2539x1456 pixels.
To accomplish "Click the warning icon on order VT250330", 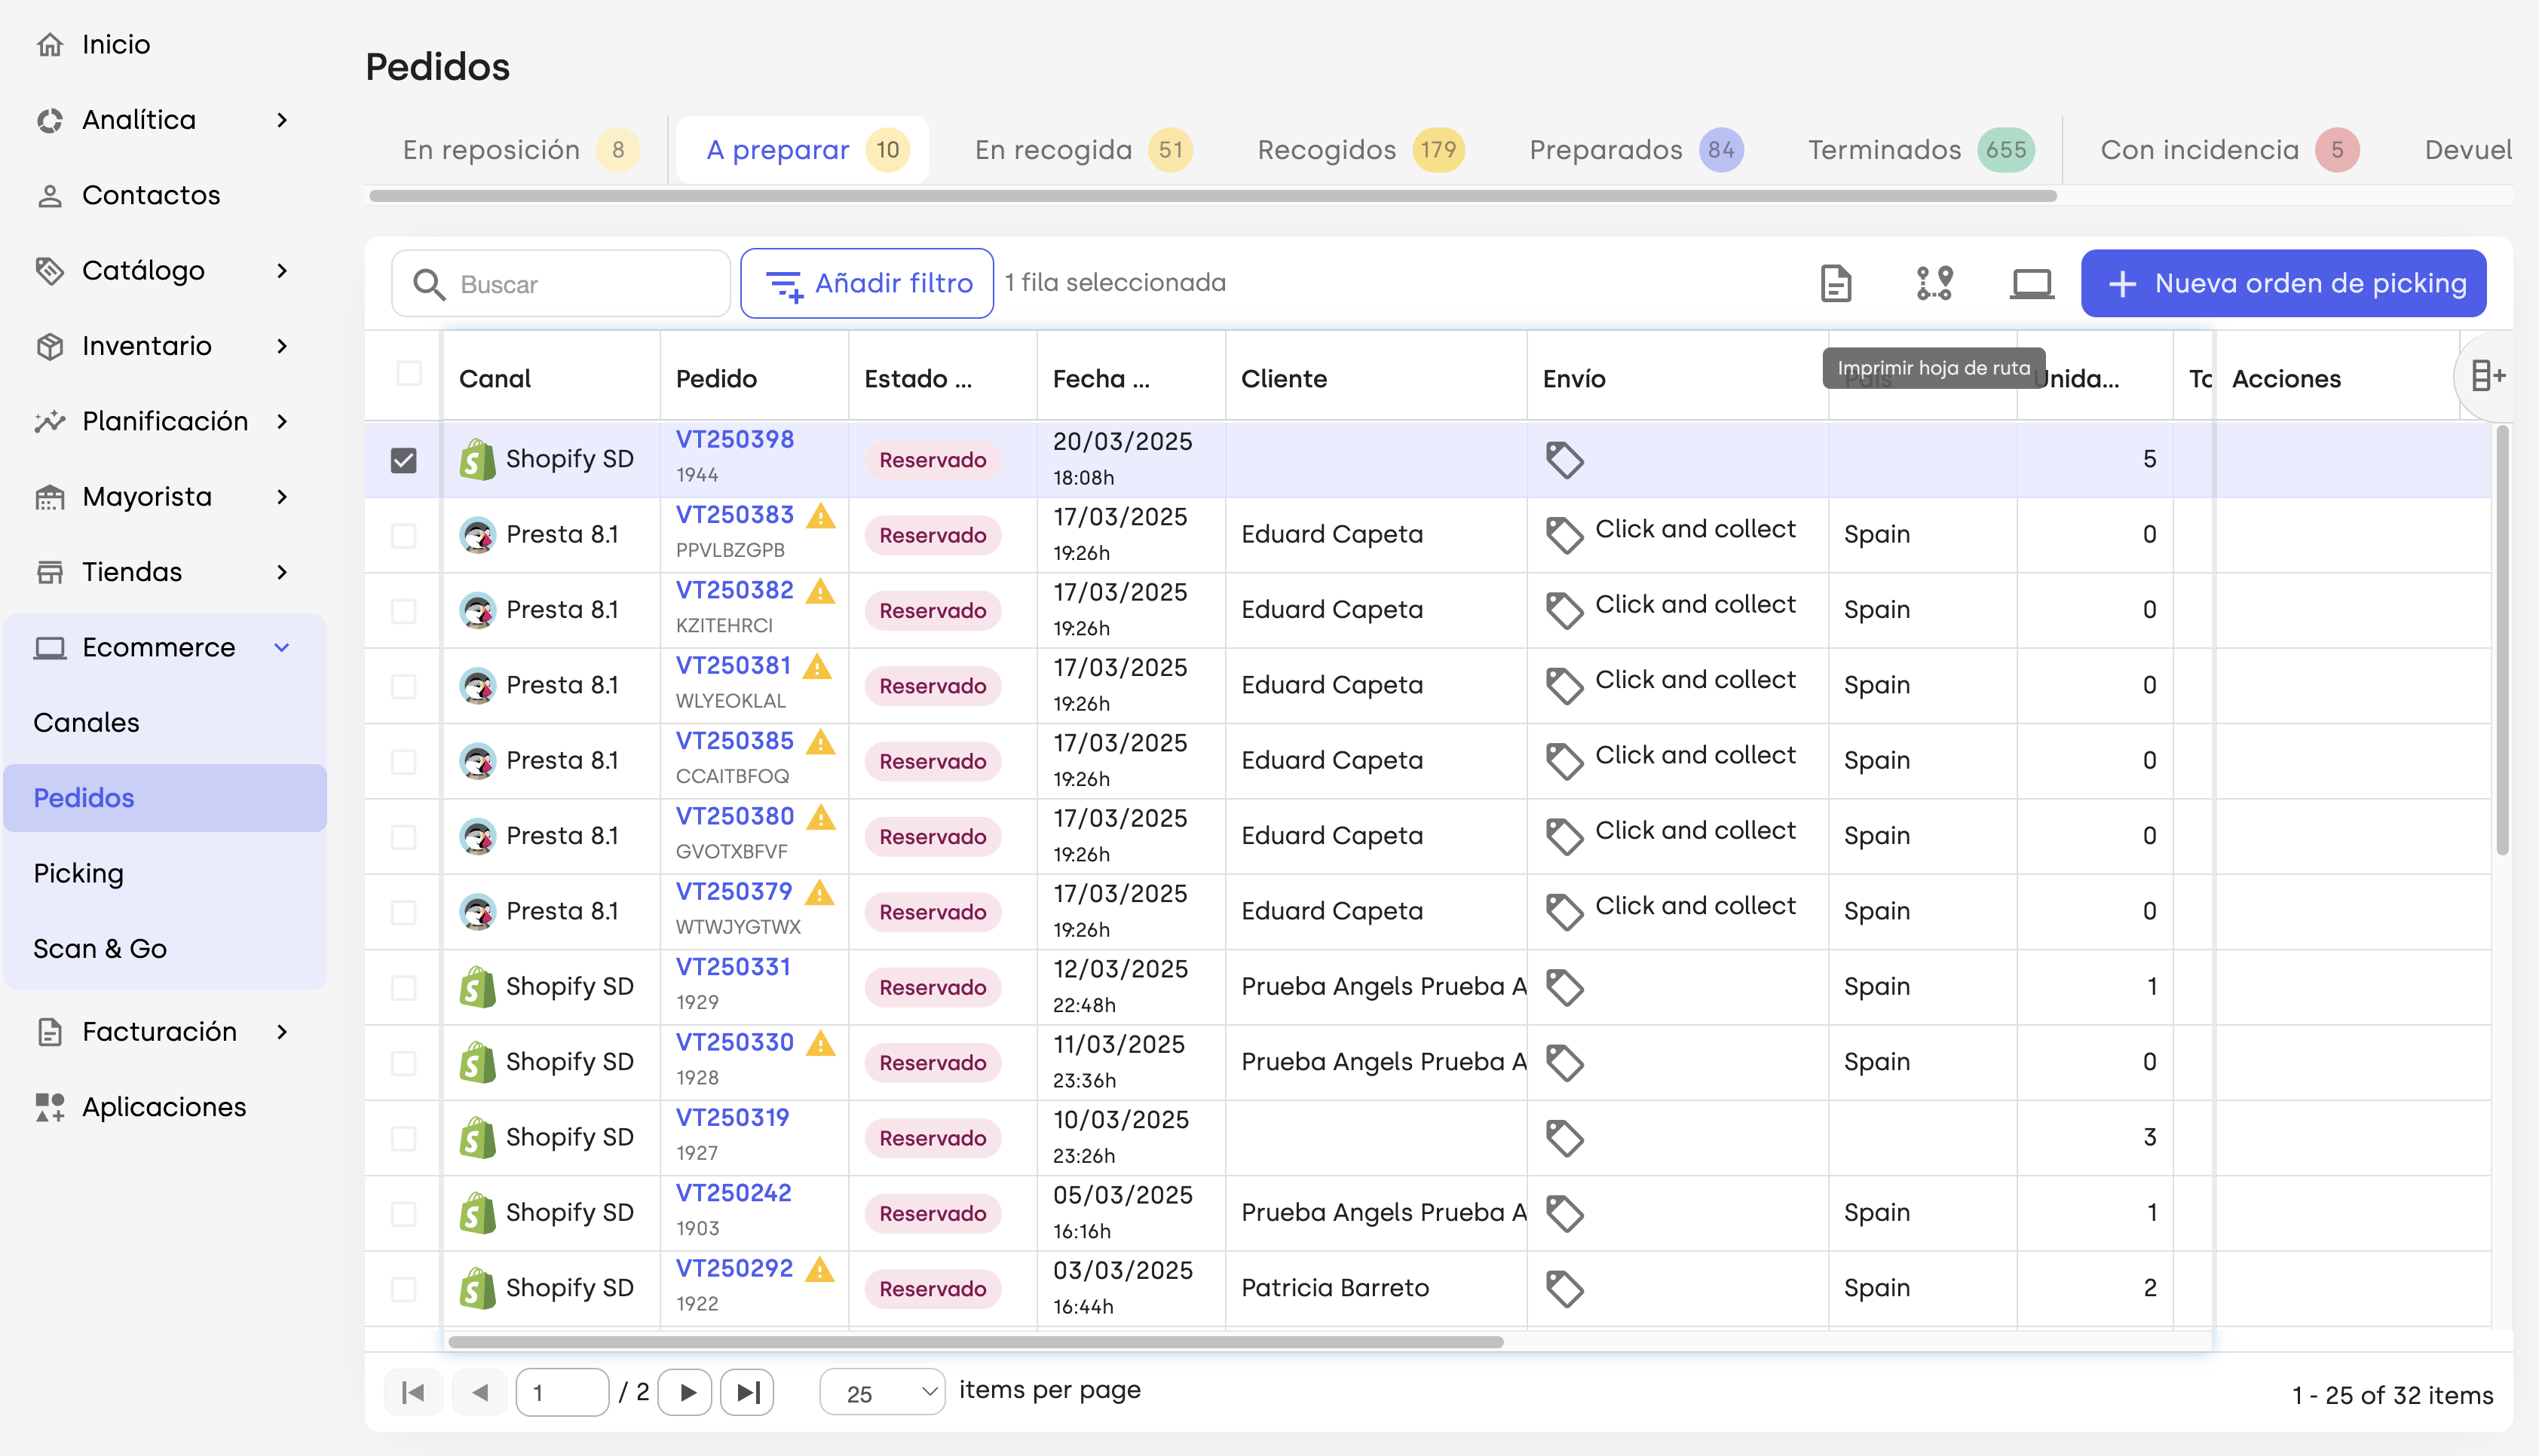I will 821,1043.
